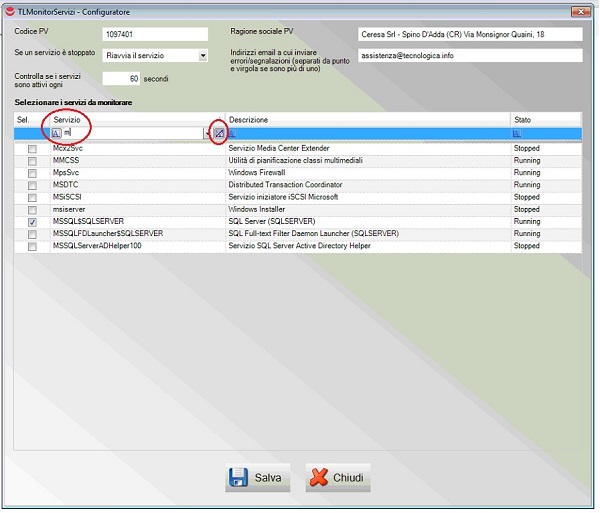This screenshot has height=513, width=600.
Task: Click the Servizio column filter operator icon
Action: pos(57,133)
